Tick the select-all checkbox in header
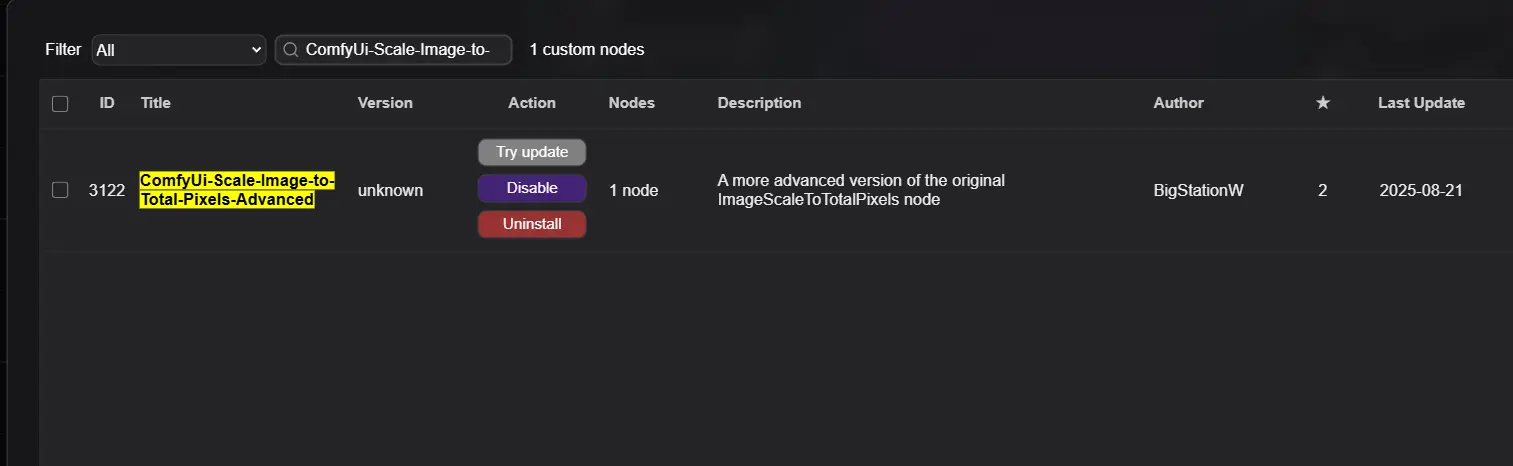This screenshot has height=466, width=1513. (x=60, y=103)
